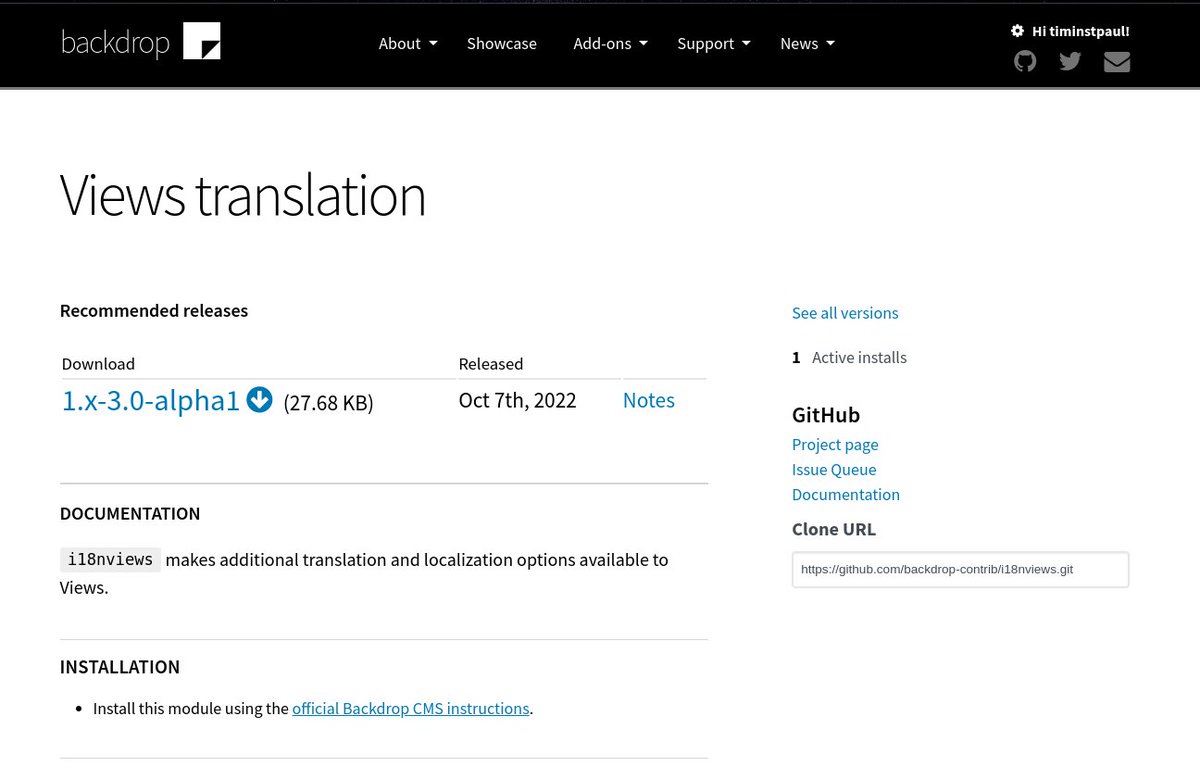Expand the News menu
This screenshot has width=1200, height=779.
click(807, 43)
